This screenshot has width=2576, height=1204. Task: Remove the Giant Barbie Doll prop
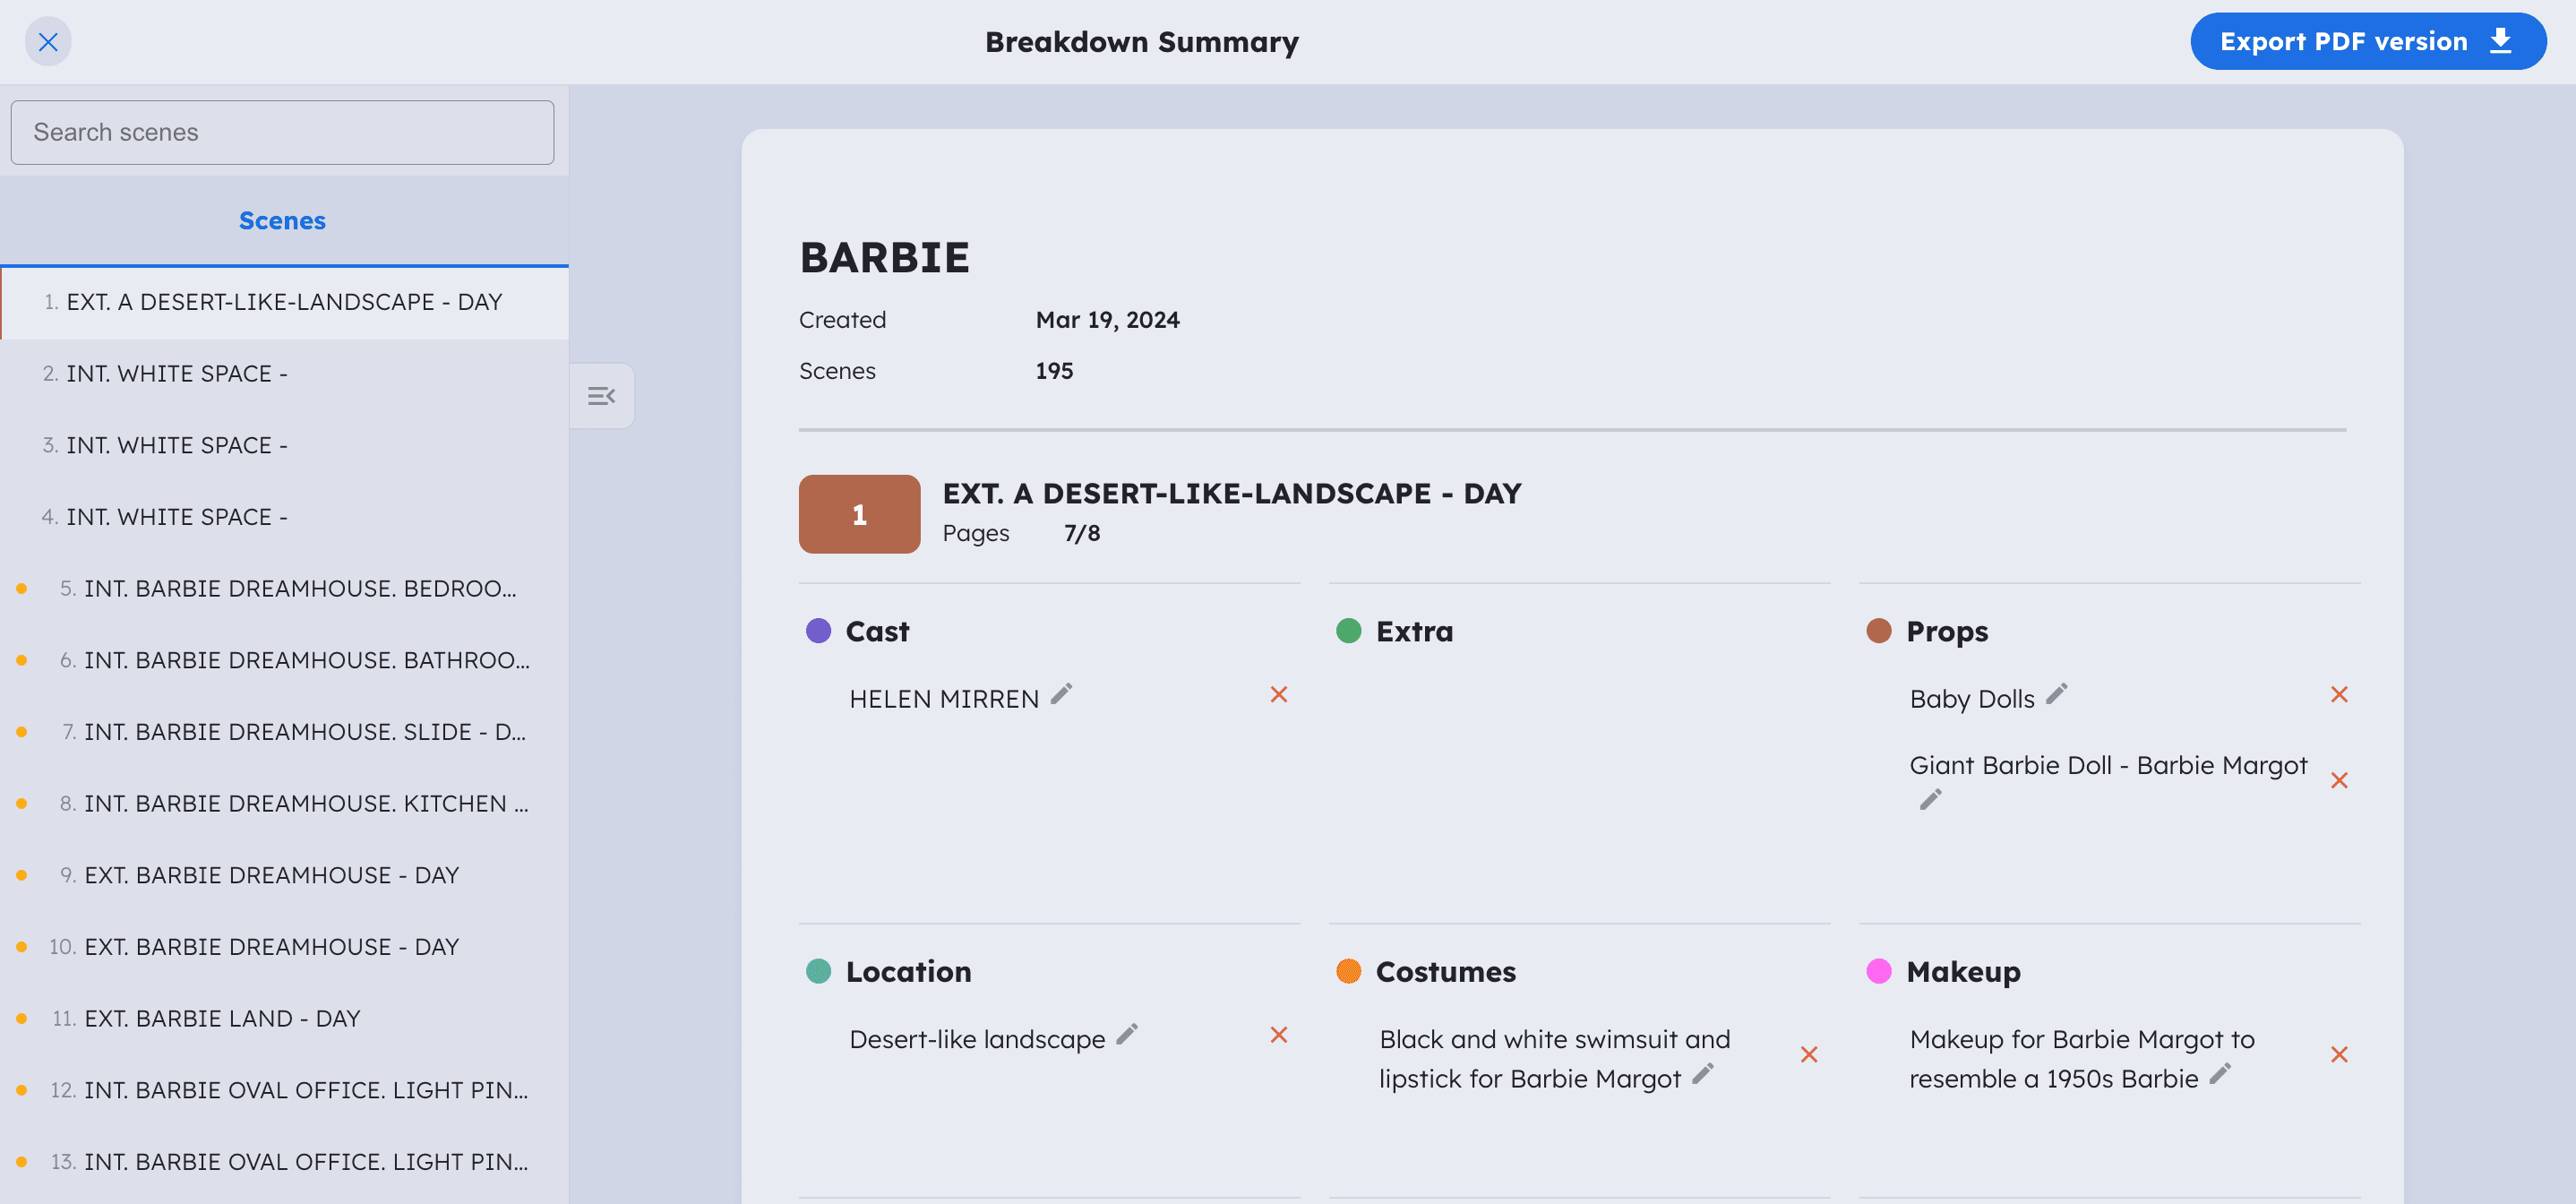[x=2340, y=780]
